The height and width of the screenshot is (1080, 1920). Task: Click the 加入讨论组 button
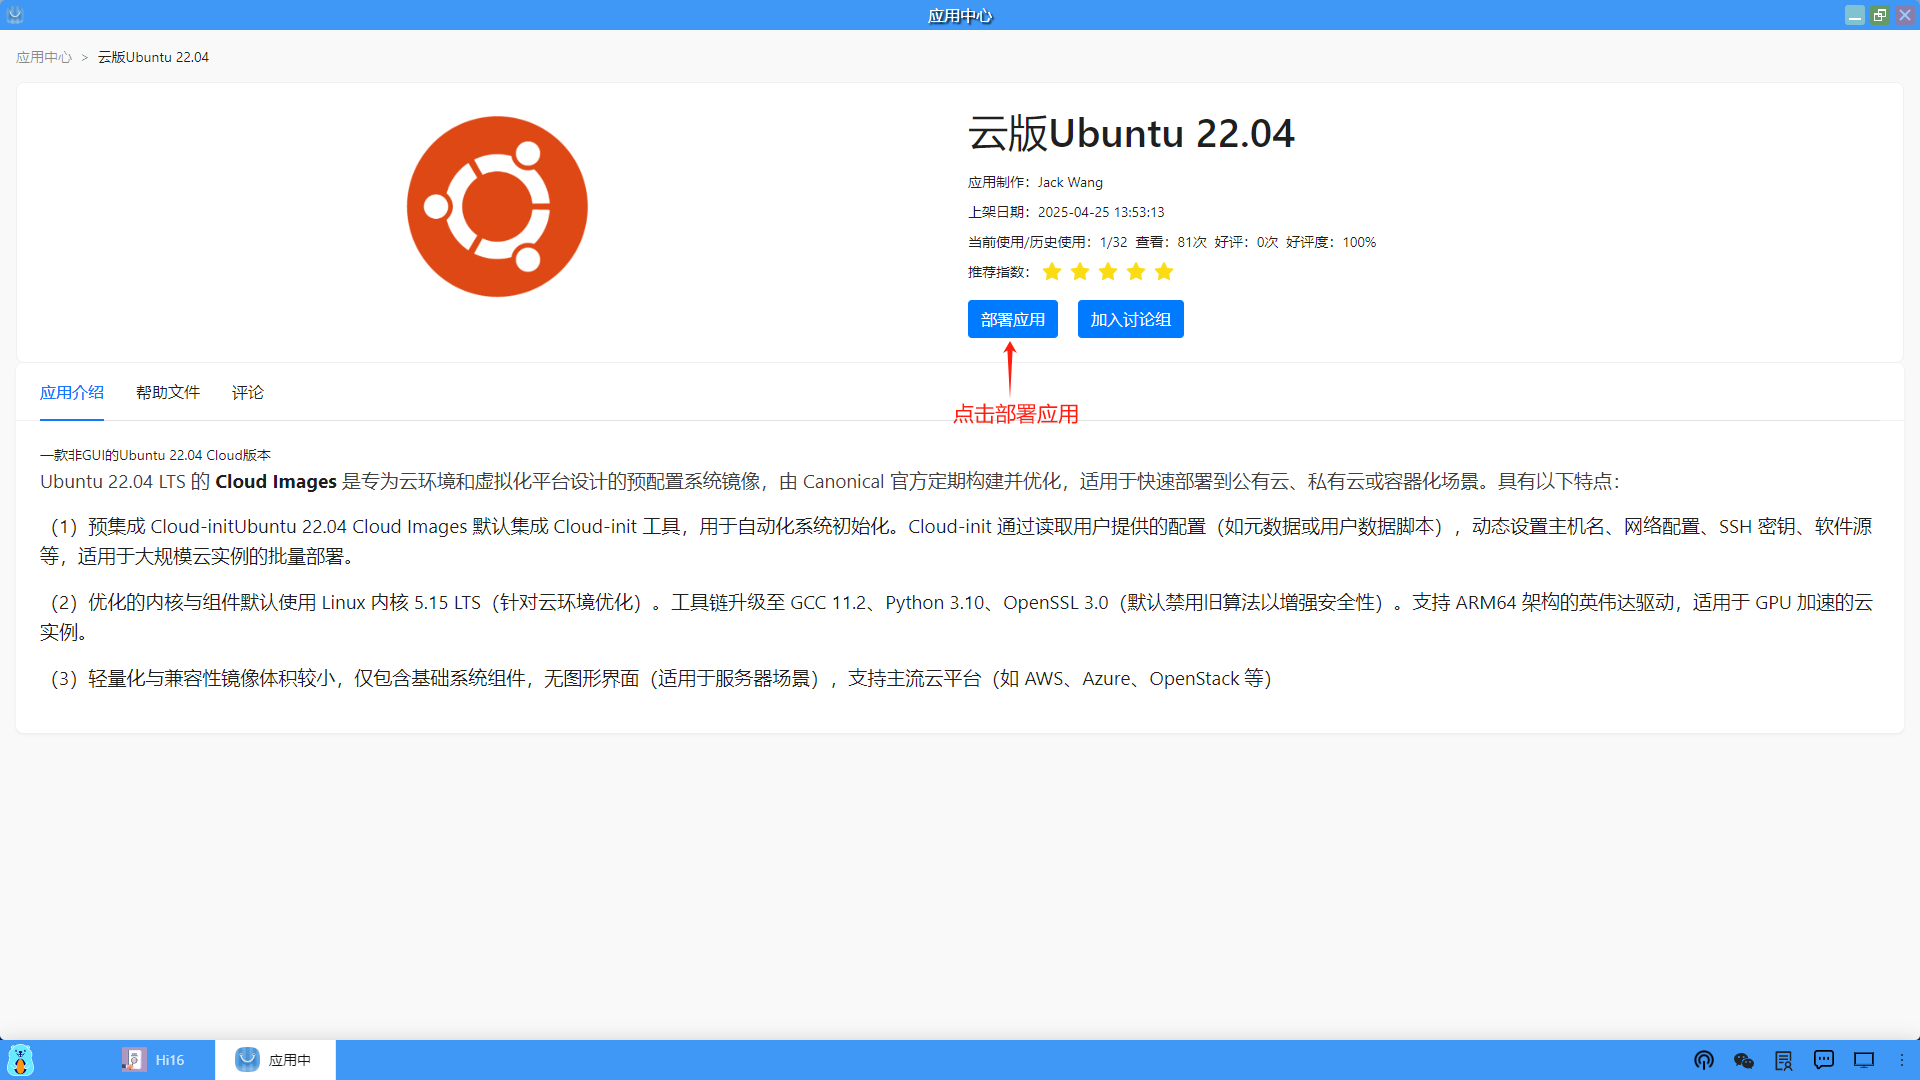(x=1130, y=319)
